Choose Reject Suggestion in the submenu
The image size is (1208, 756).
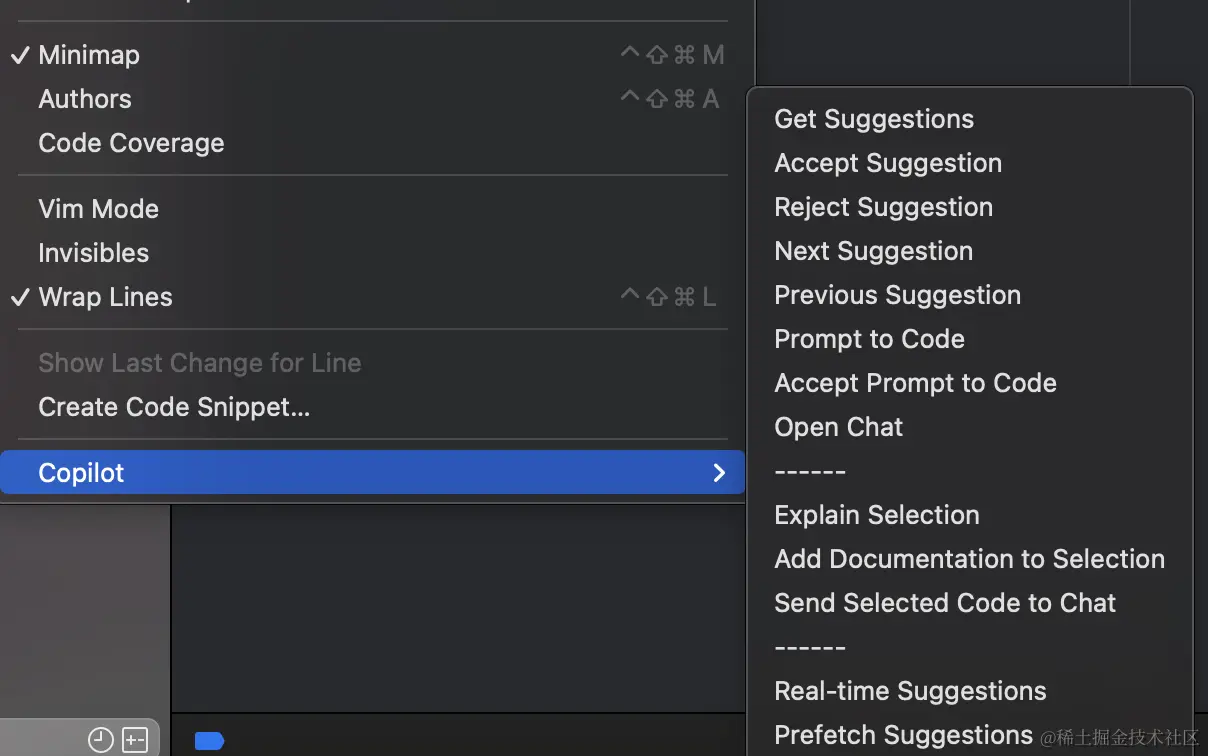pos(884,207)
